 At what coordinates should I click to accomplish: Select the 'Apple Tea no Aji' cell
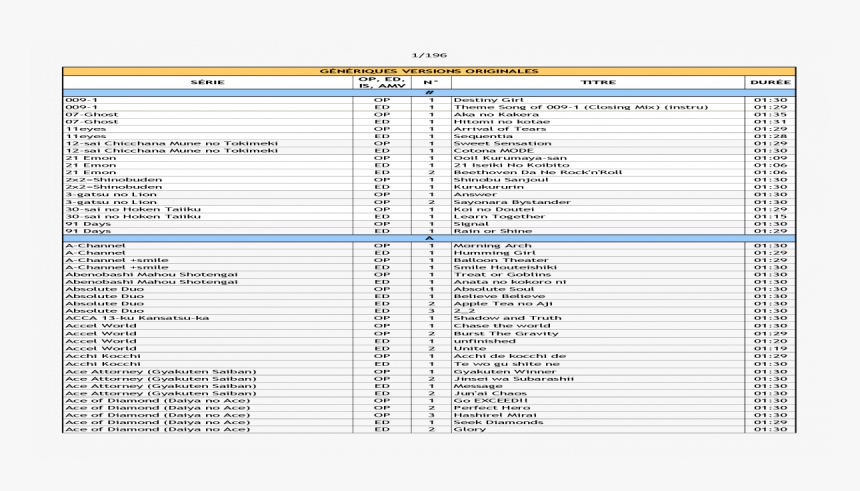(x=598, y=303)
